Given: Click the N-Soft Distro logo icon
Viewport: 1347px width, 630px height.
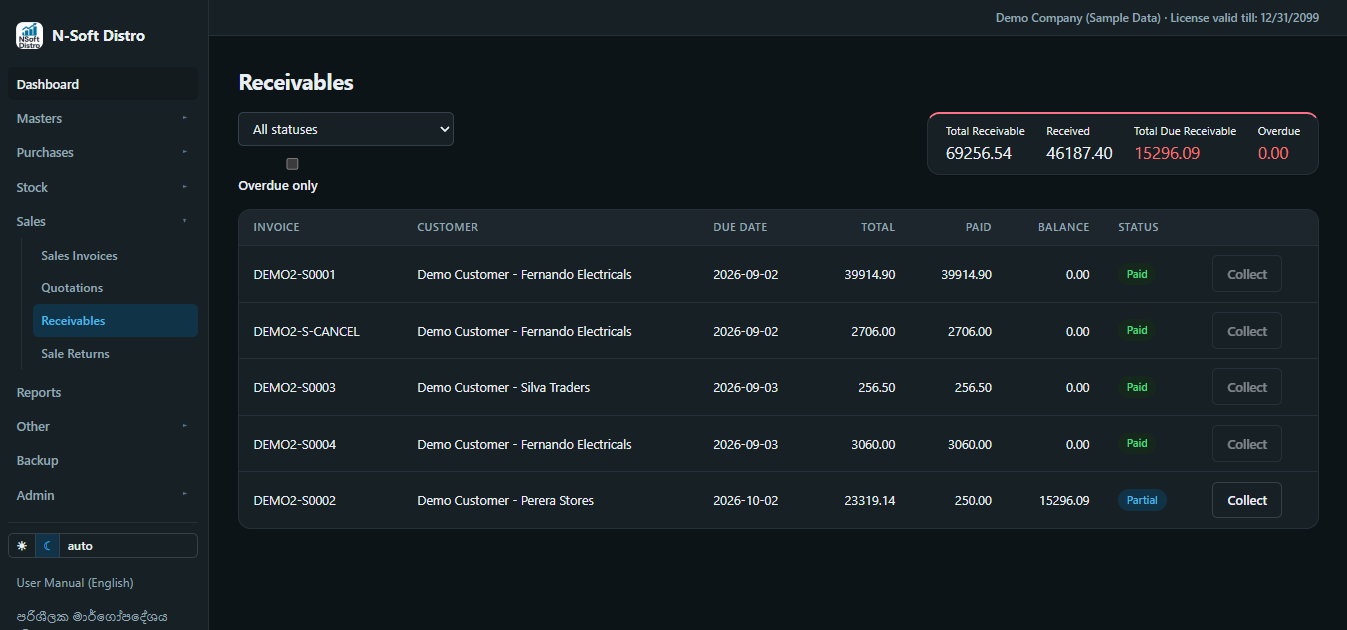Looking at the screenshot, I should pos(29,35).
